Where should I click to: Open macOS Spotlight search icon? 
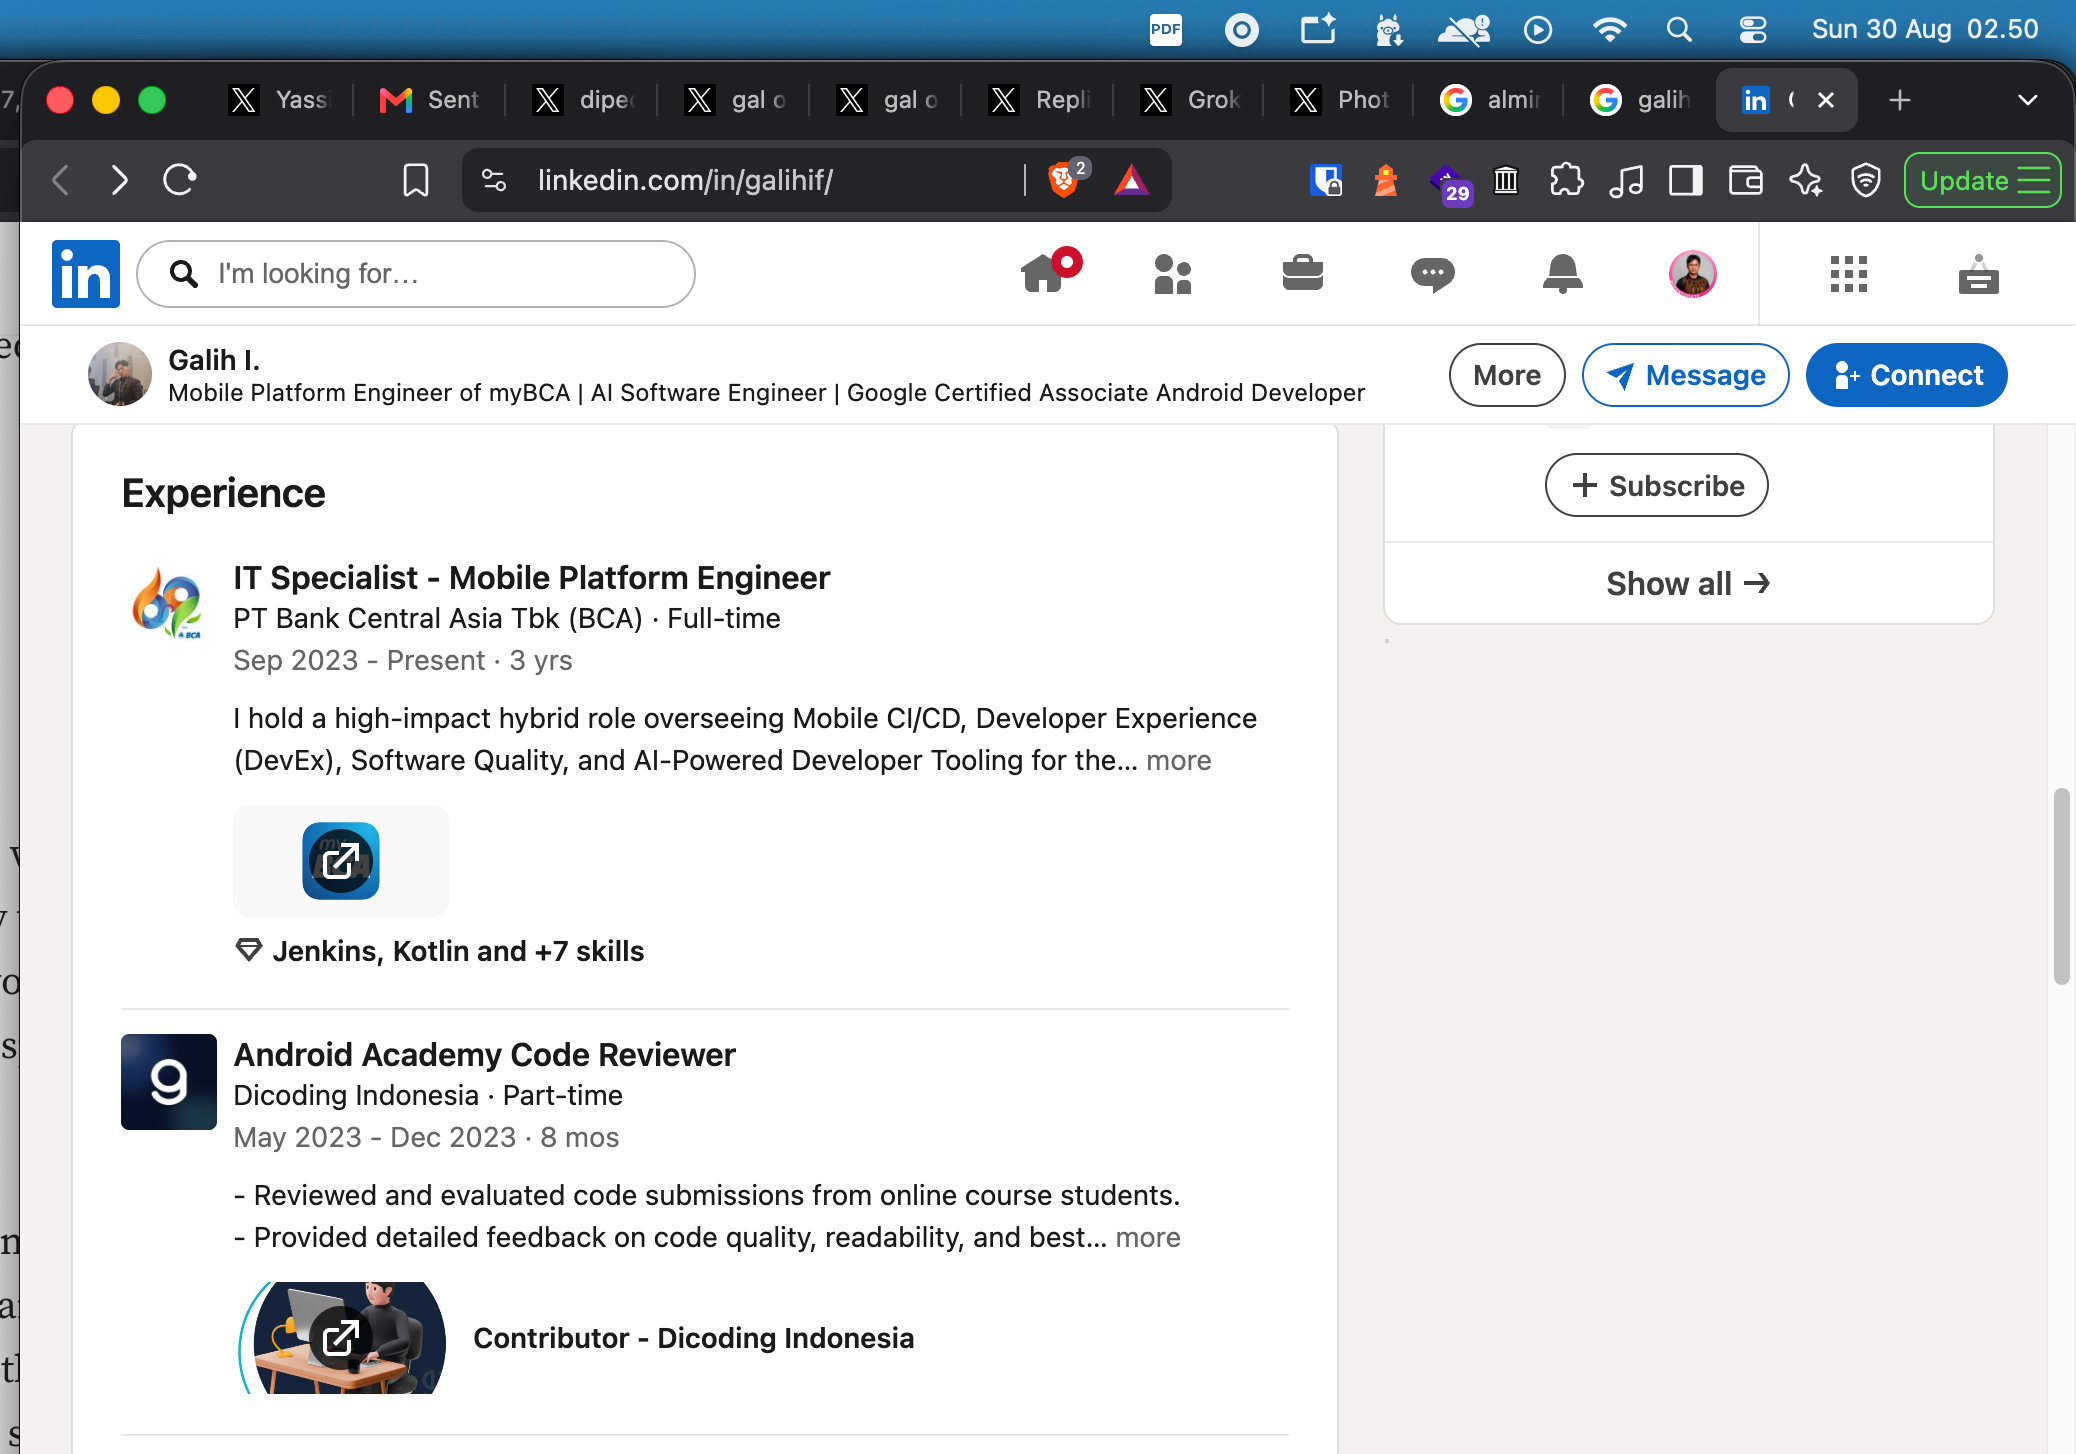1679,30
